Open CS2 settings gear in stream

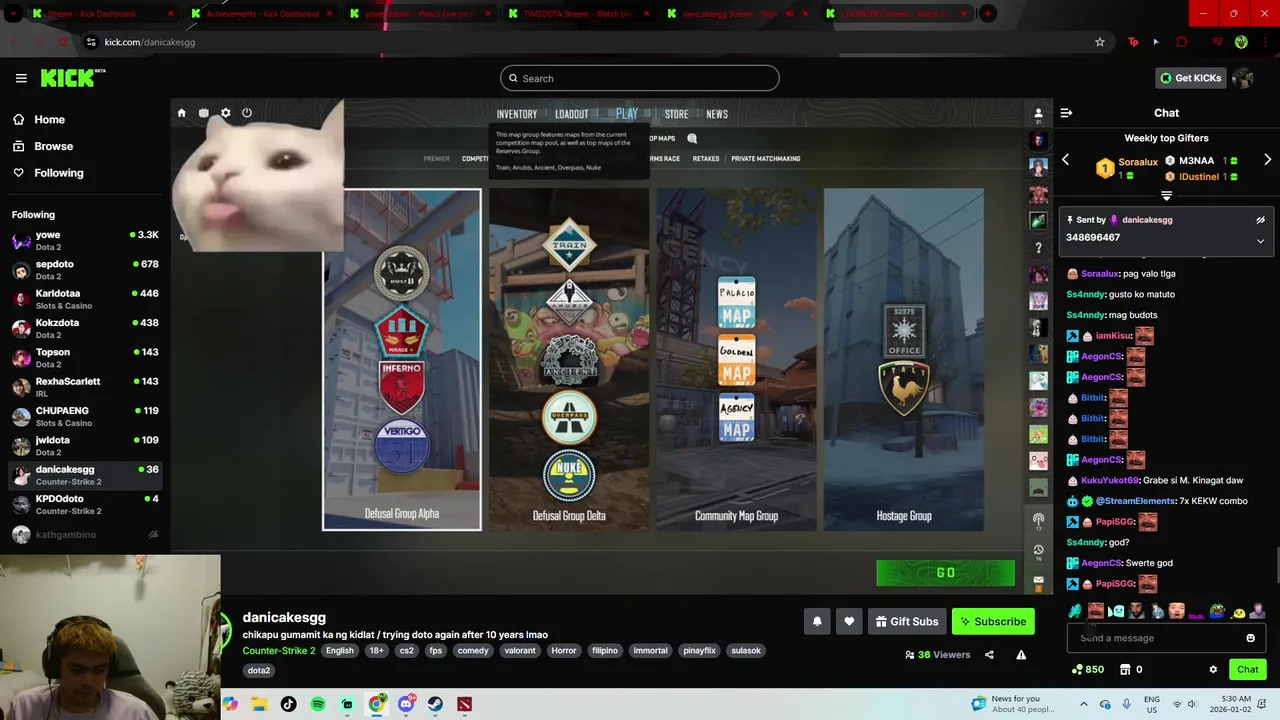coord(225,113)
